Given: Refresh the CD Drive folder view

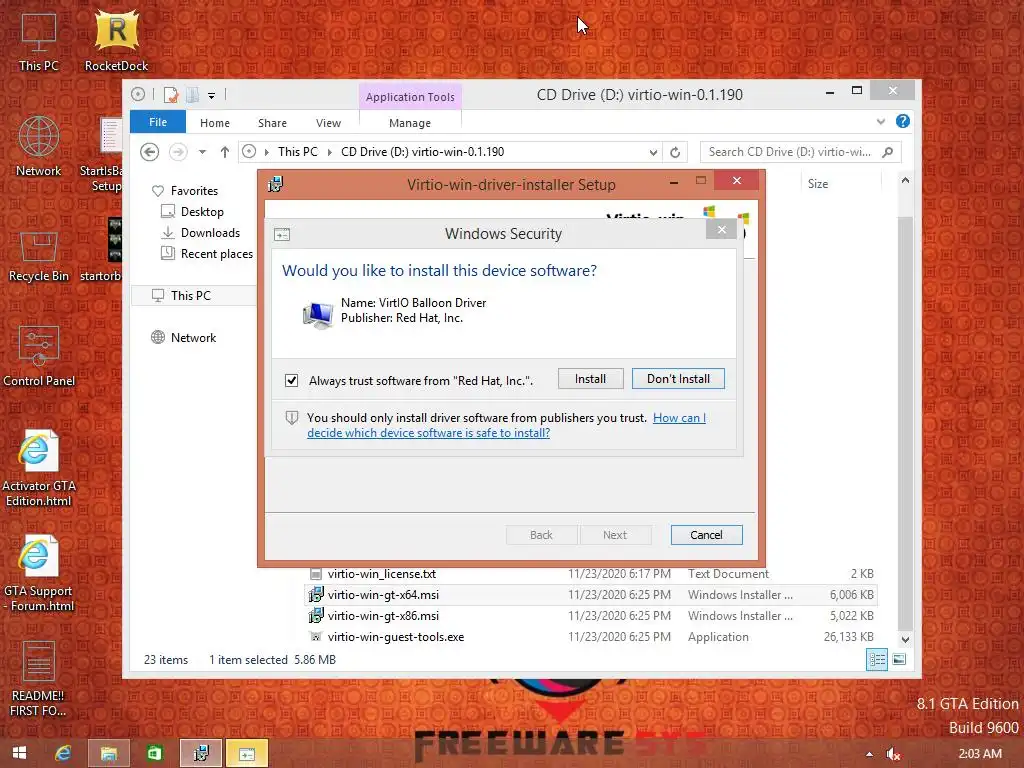Looking at the screenshot, I should (675, 152).
